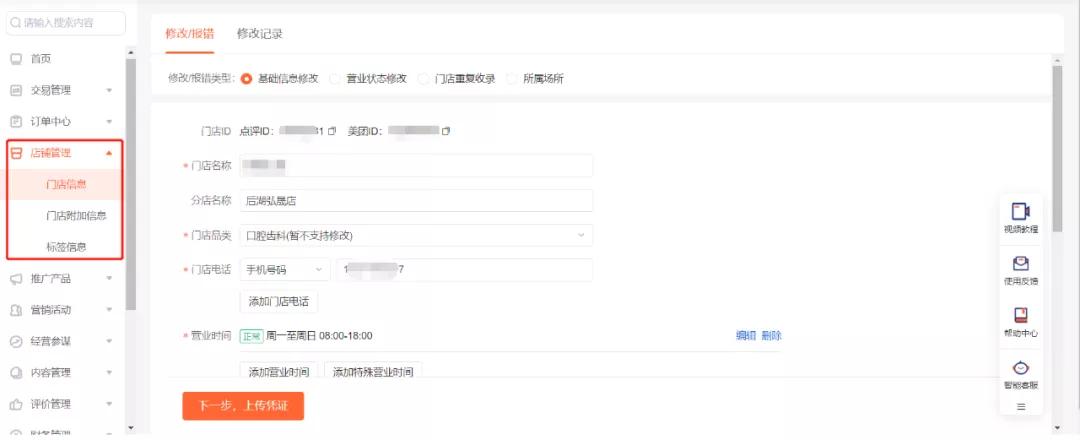The image size is (1080, 440).
Task: Expand the 交易管理 menu arrow
Action: [109, 90]
